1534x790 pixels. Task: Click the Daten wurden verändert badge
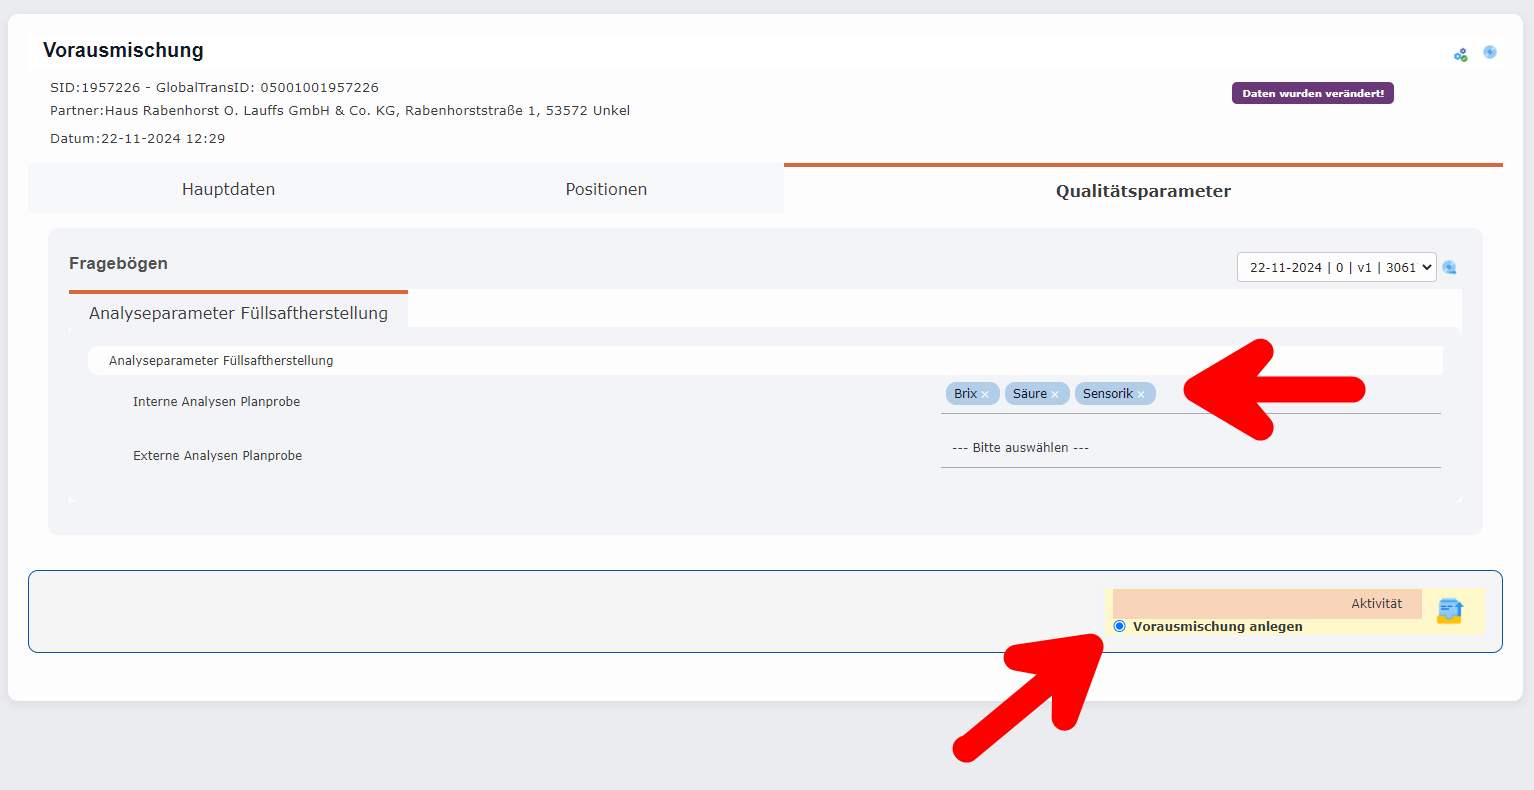[1312, 92]
